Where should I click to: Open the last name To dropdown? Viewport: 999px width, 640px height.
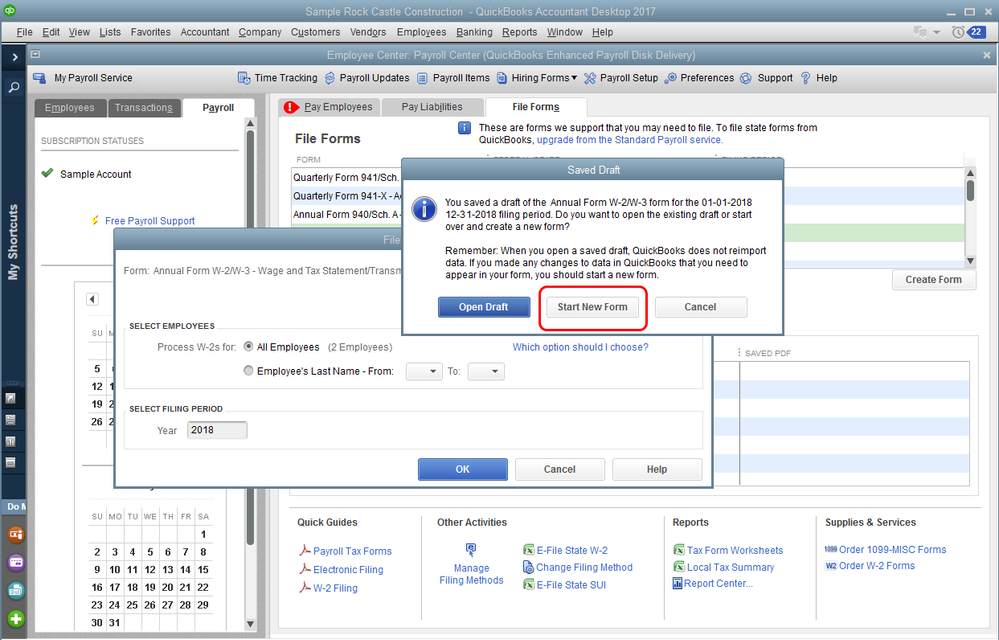point(486,371)
